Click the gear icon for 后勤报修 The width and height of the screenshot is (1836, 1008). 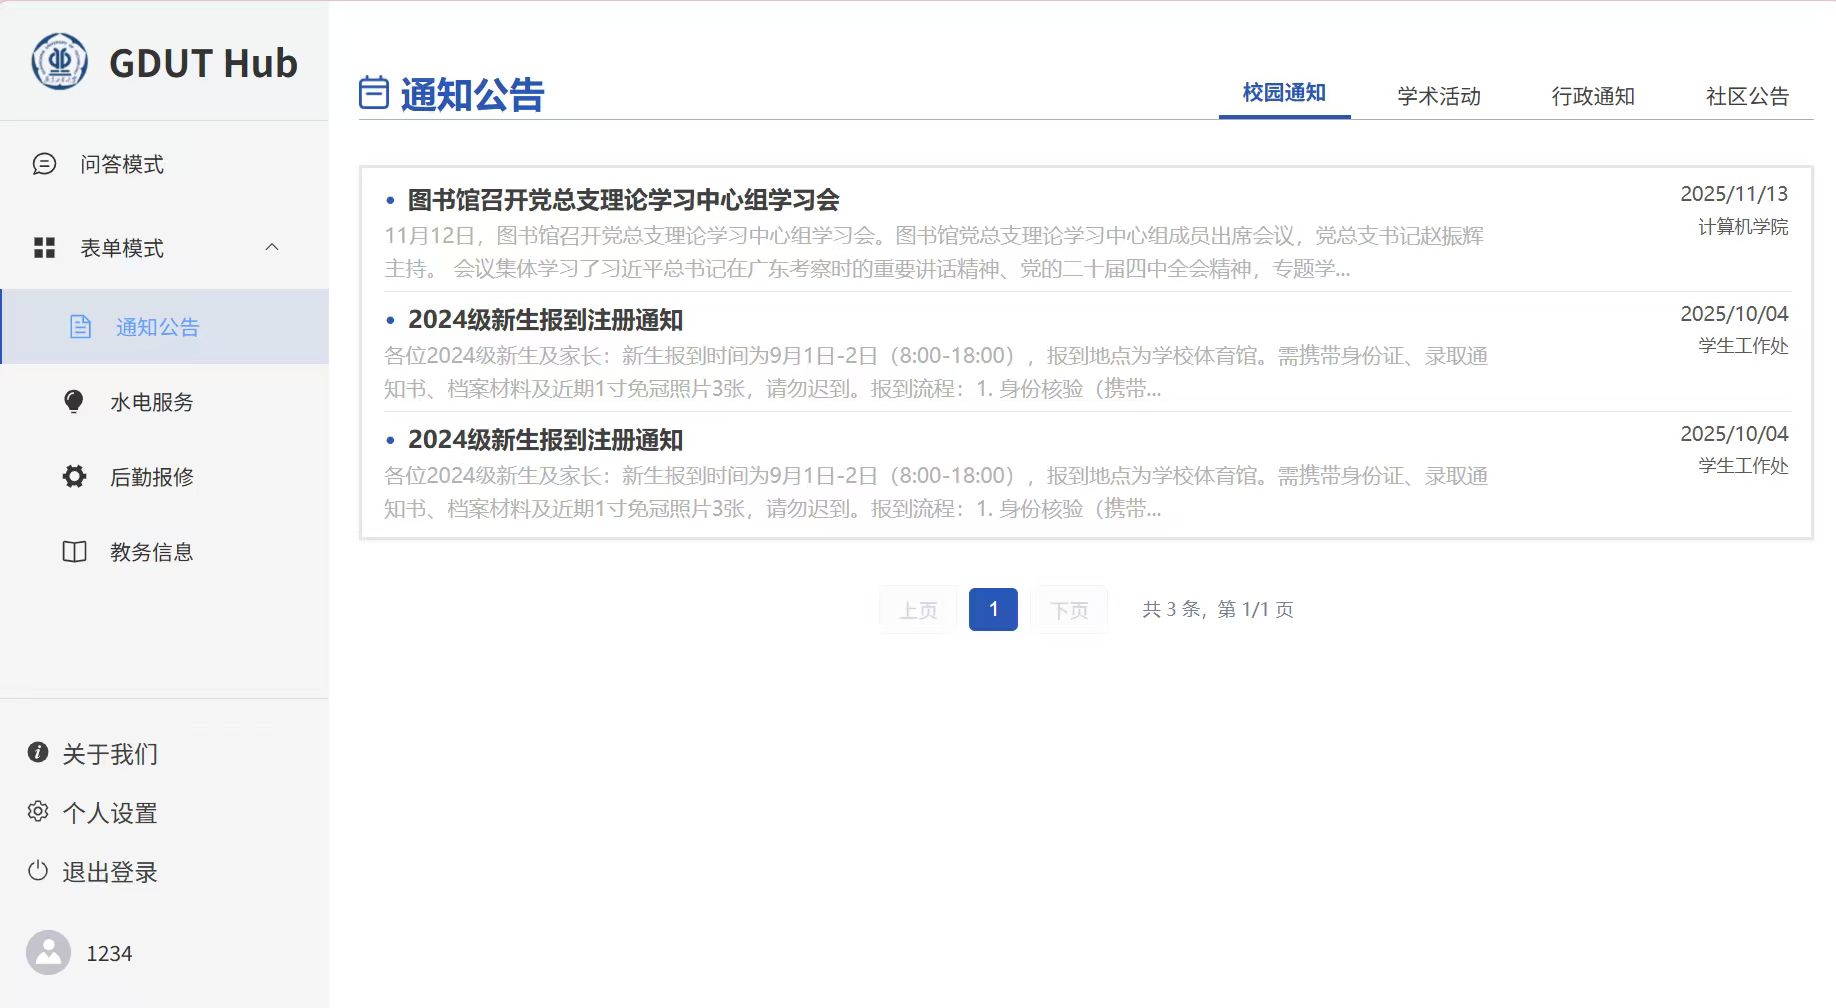(74, 477)
